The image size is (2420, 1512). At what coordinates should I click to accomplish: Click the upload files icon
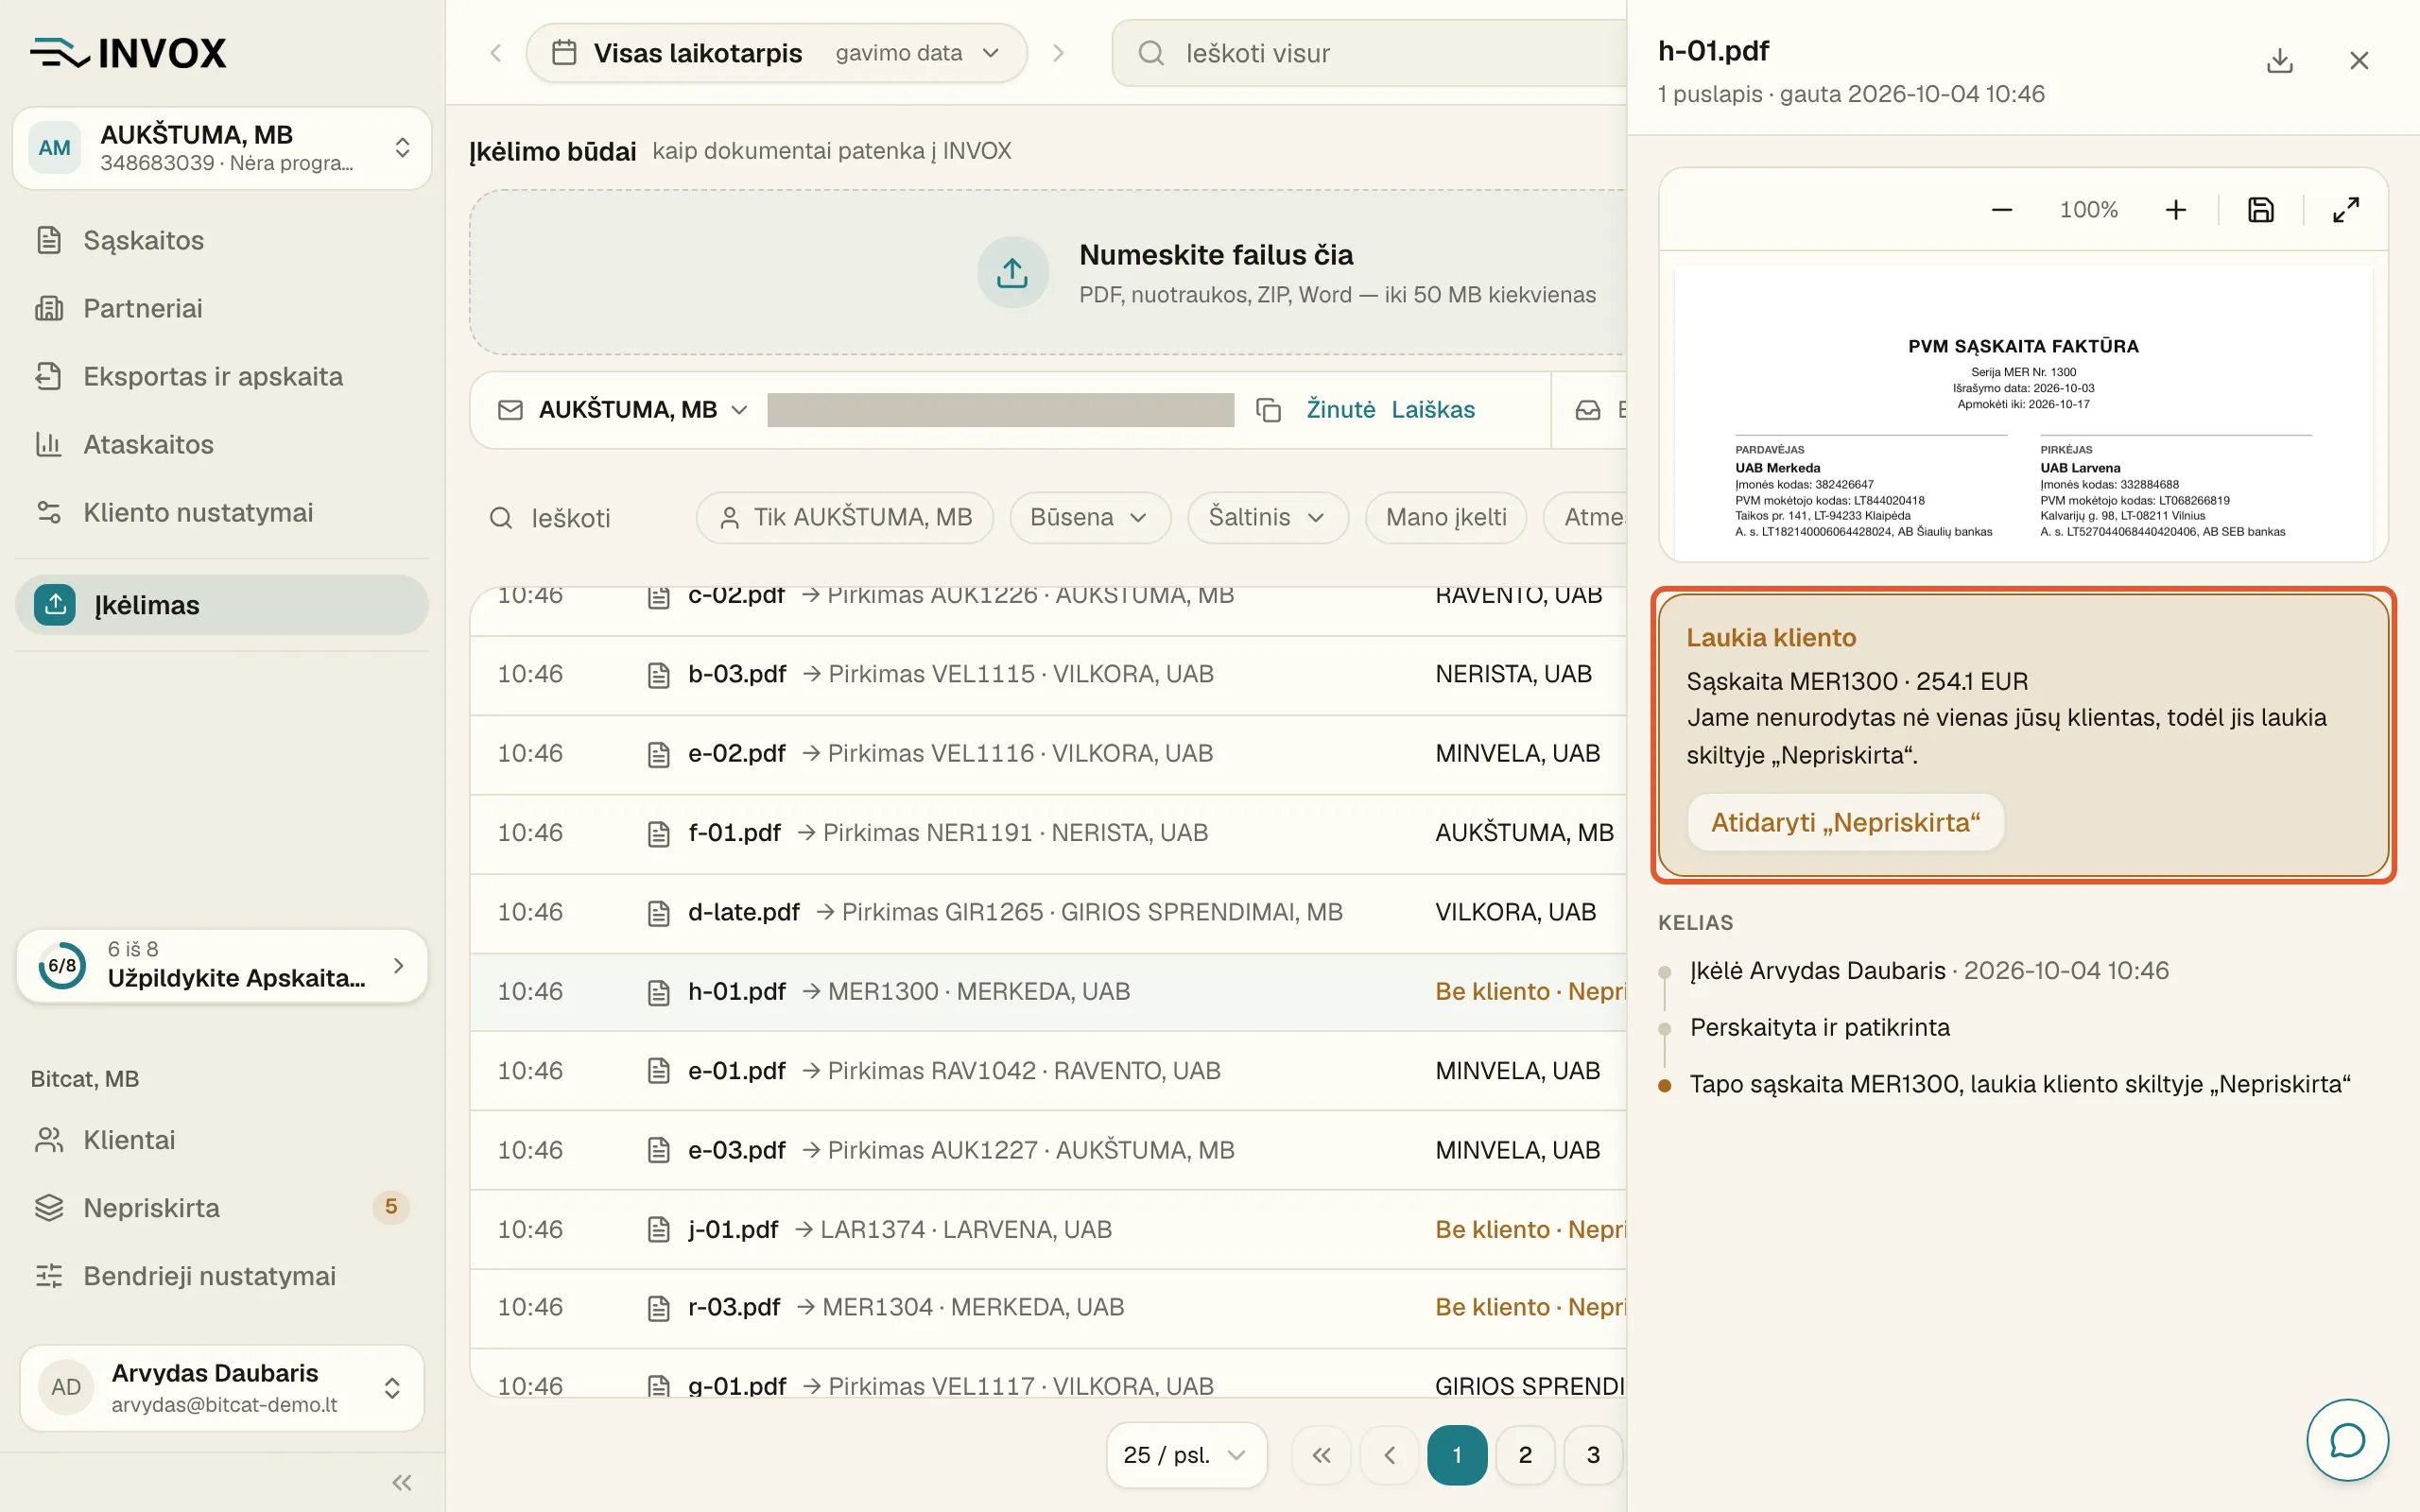point(1012,272)
